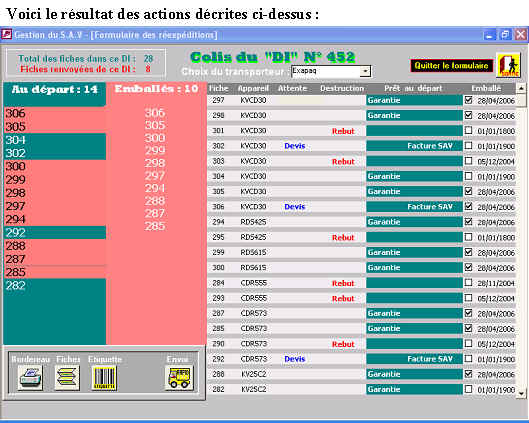Click the yellow truck Envoi icon
This screenshot has height=423, width=529.
(179, 378)
